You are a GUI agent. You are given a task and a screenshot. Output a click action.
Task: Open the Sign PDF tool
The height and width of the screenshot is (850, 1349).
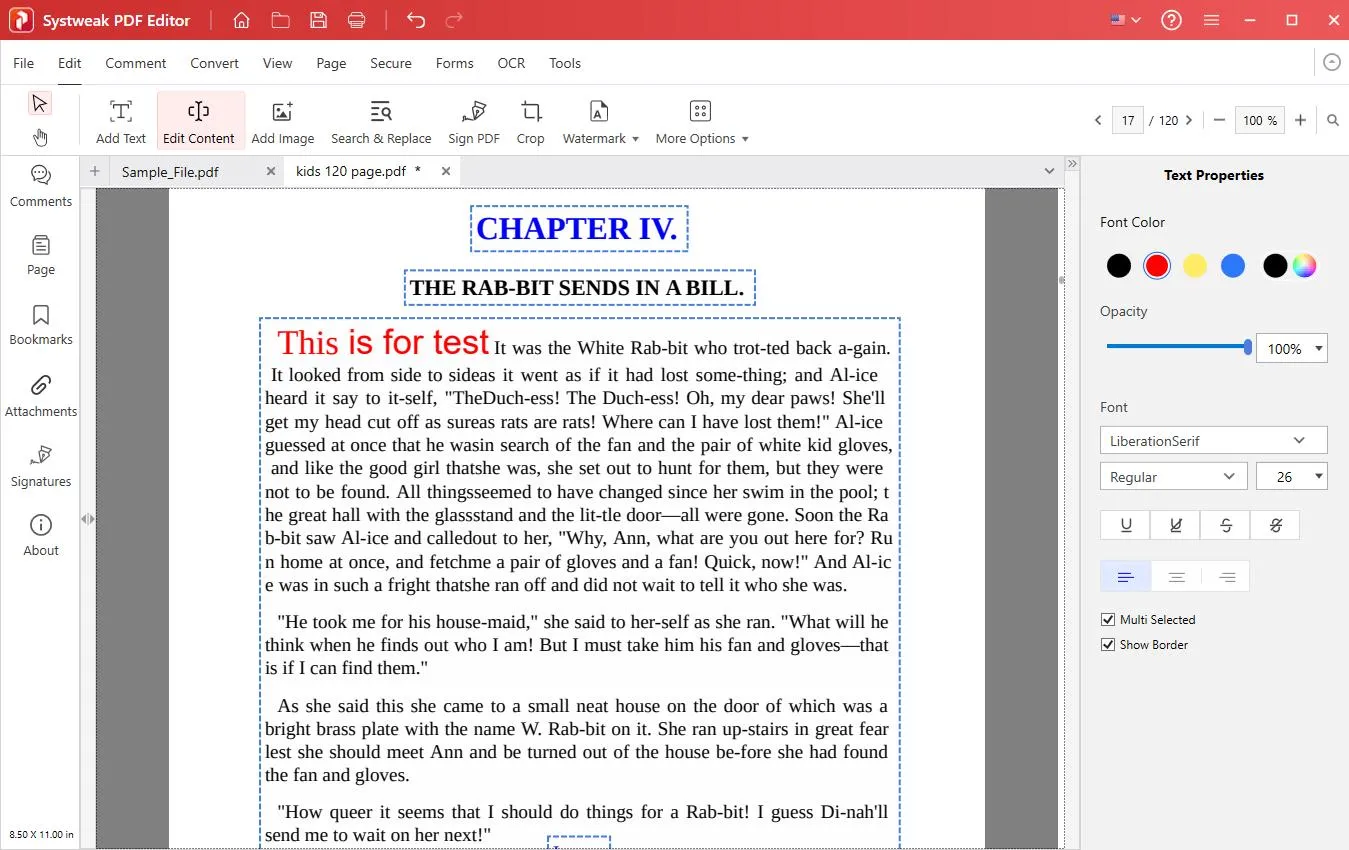474,122
